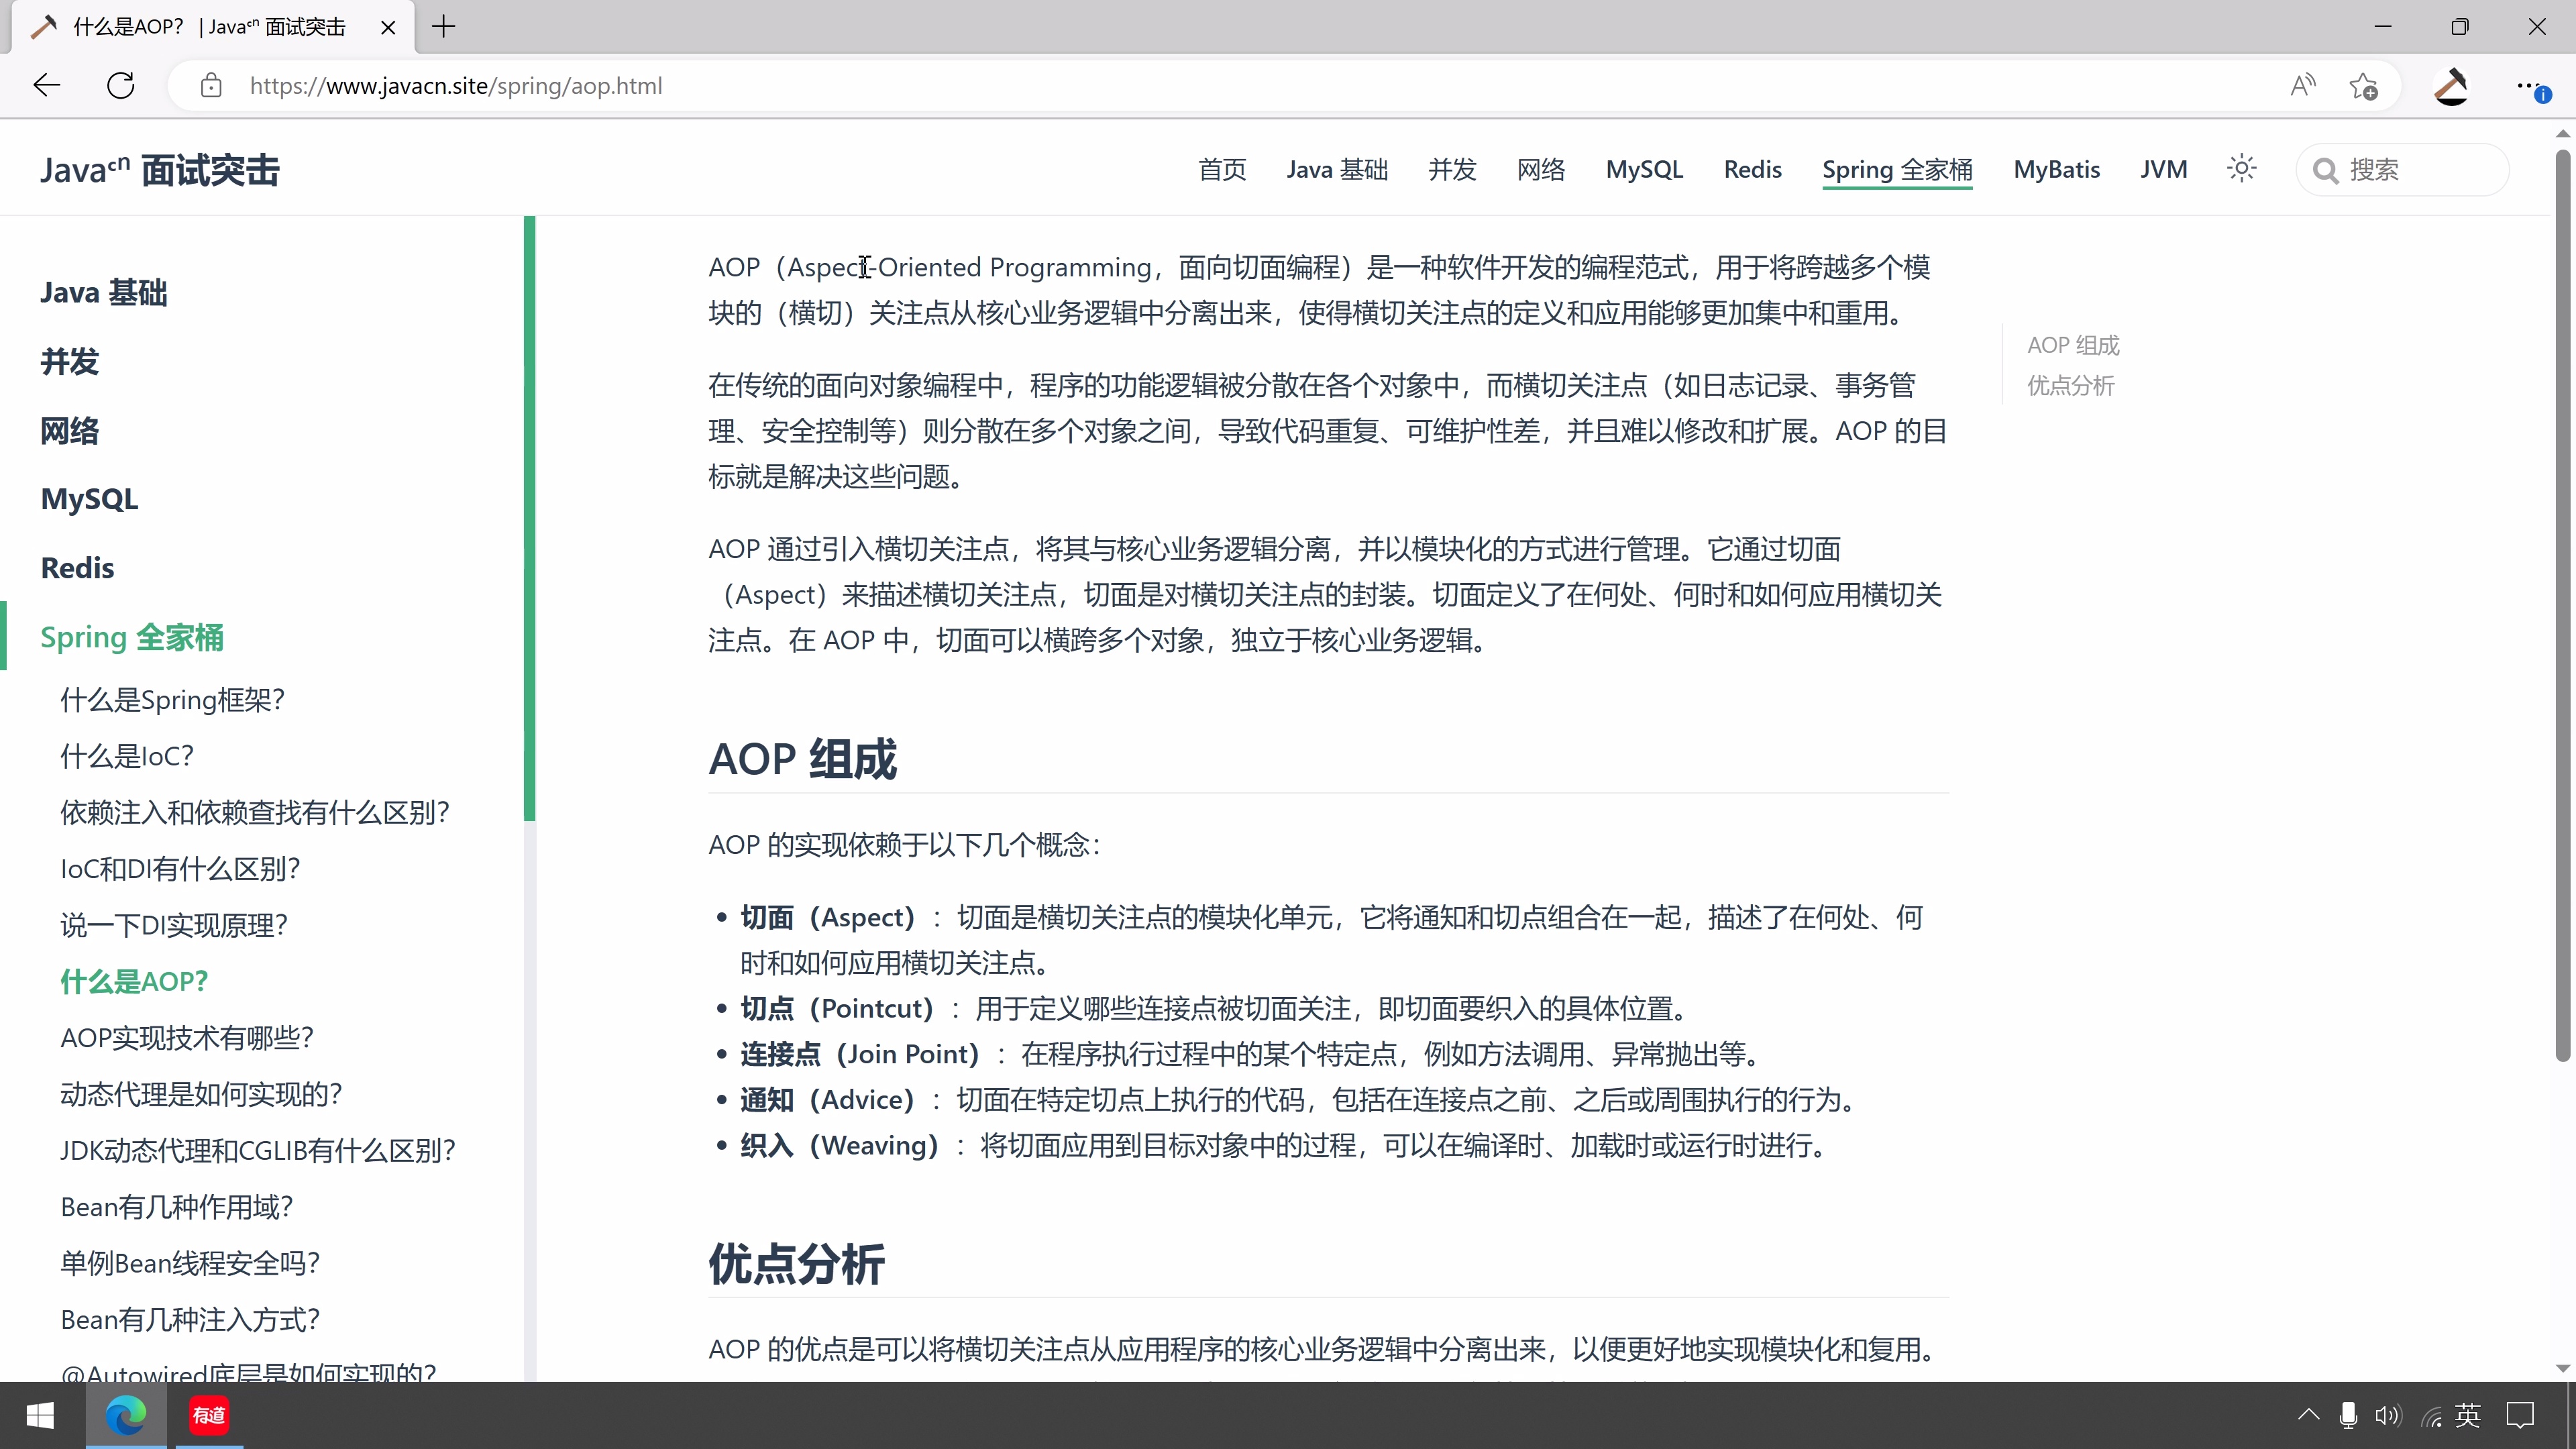Collapse the Spring 全家桶 sidebar section
The height and width of the screenshot is (1449, 2576).
coord(131,637)
